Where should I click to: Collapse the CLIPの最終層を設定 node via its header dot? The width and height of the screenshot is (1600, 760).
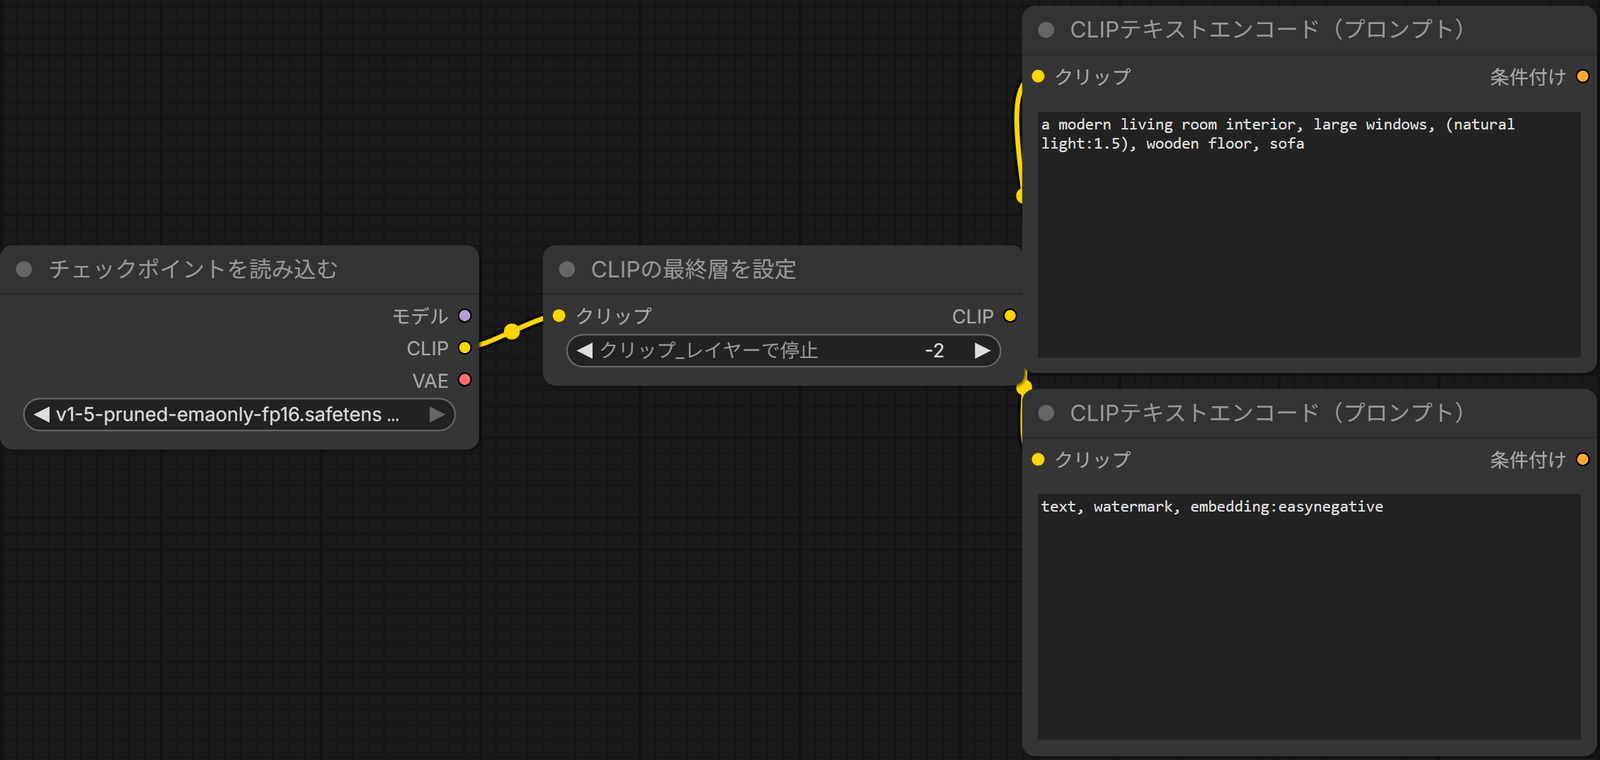click(567, 269)
